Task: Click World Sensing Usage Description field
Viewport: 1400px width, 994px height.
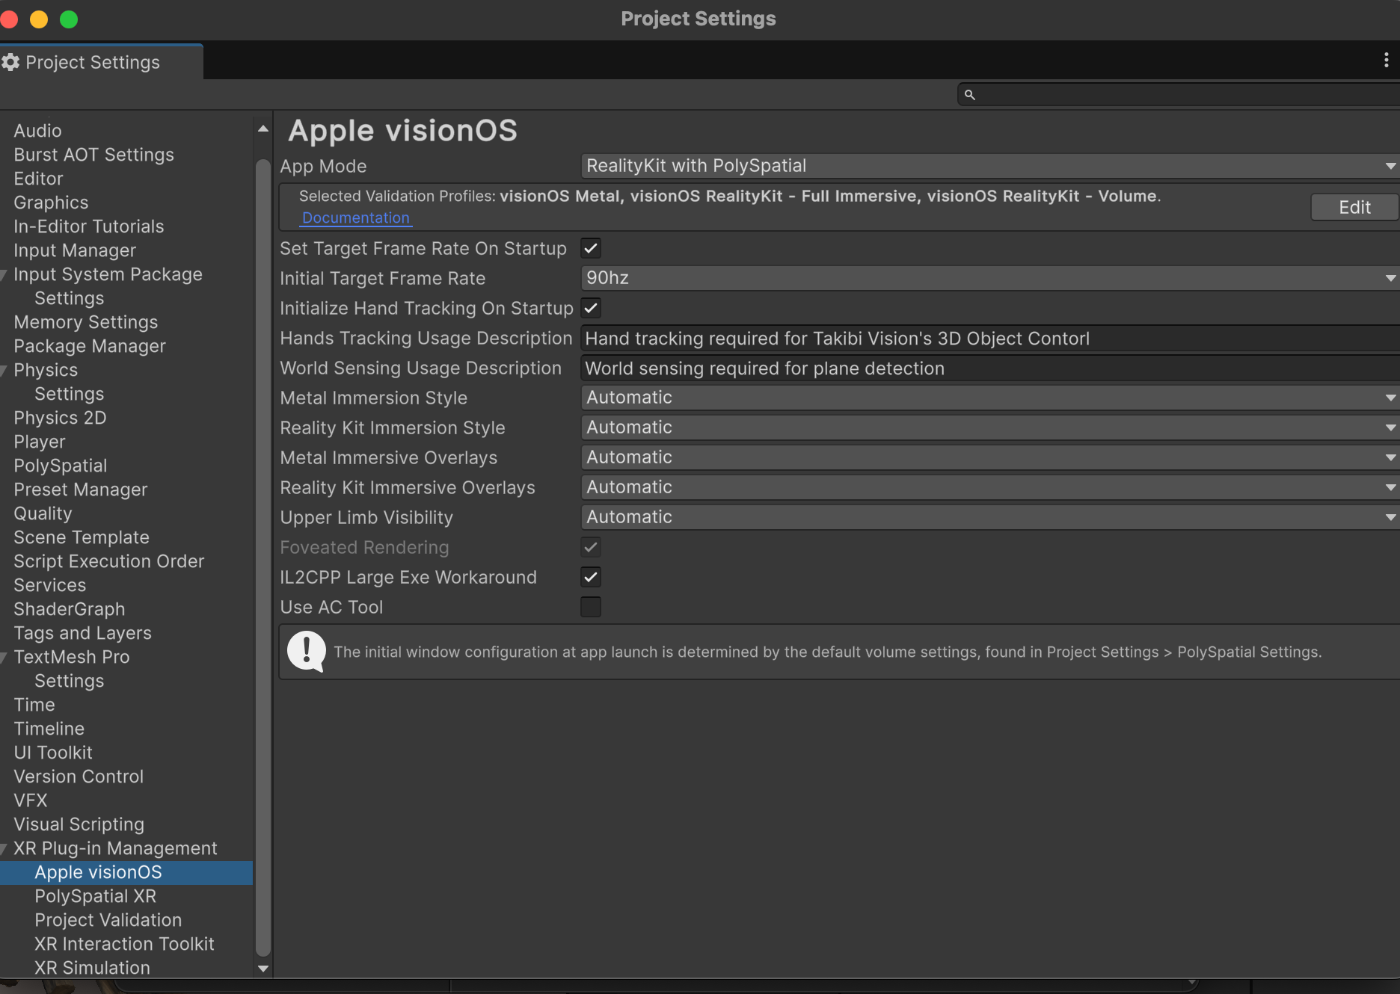Action: coord(990,368)
